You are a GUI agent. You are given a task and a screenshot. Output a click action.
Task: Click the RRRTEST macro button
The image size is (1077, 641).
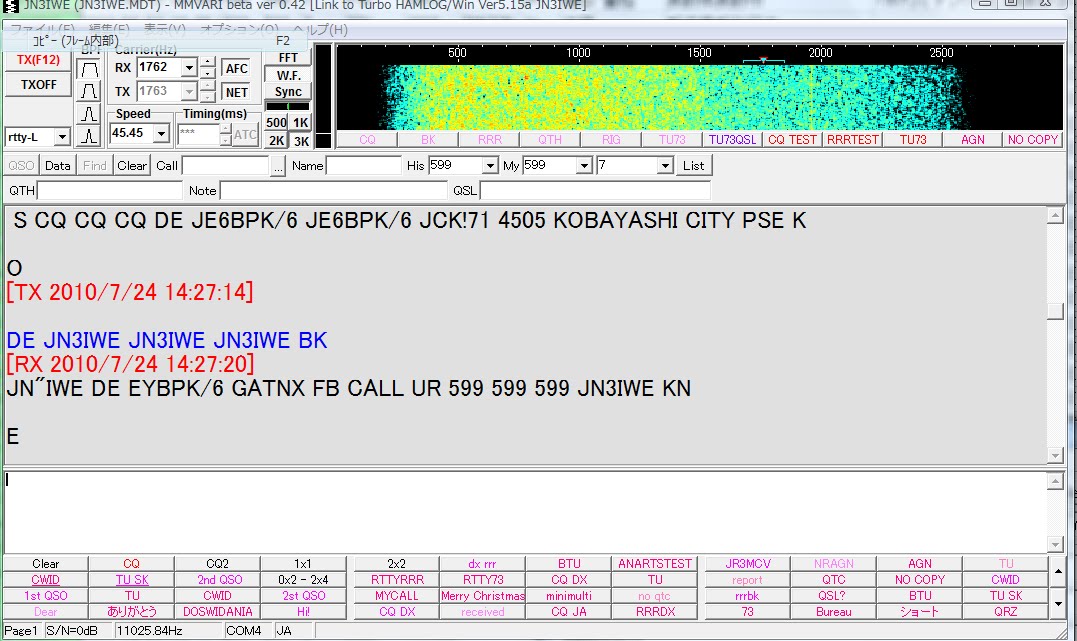[853, 139]
